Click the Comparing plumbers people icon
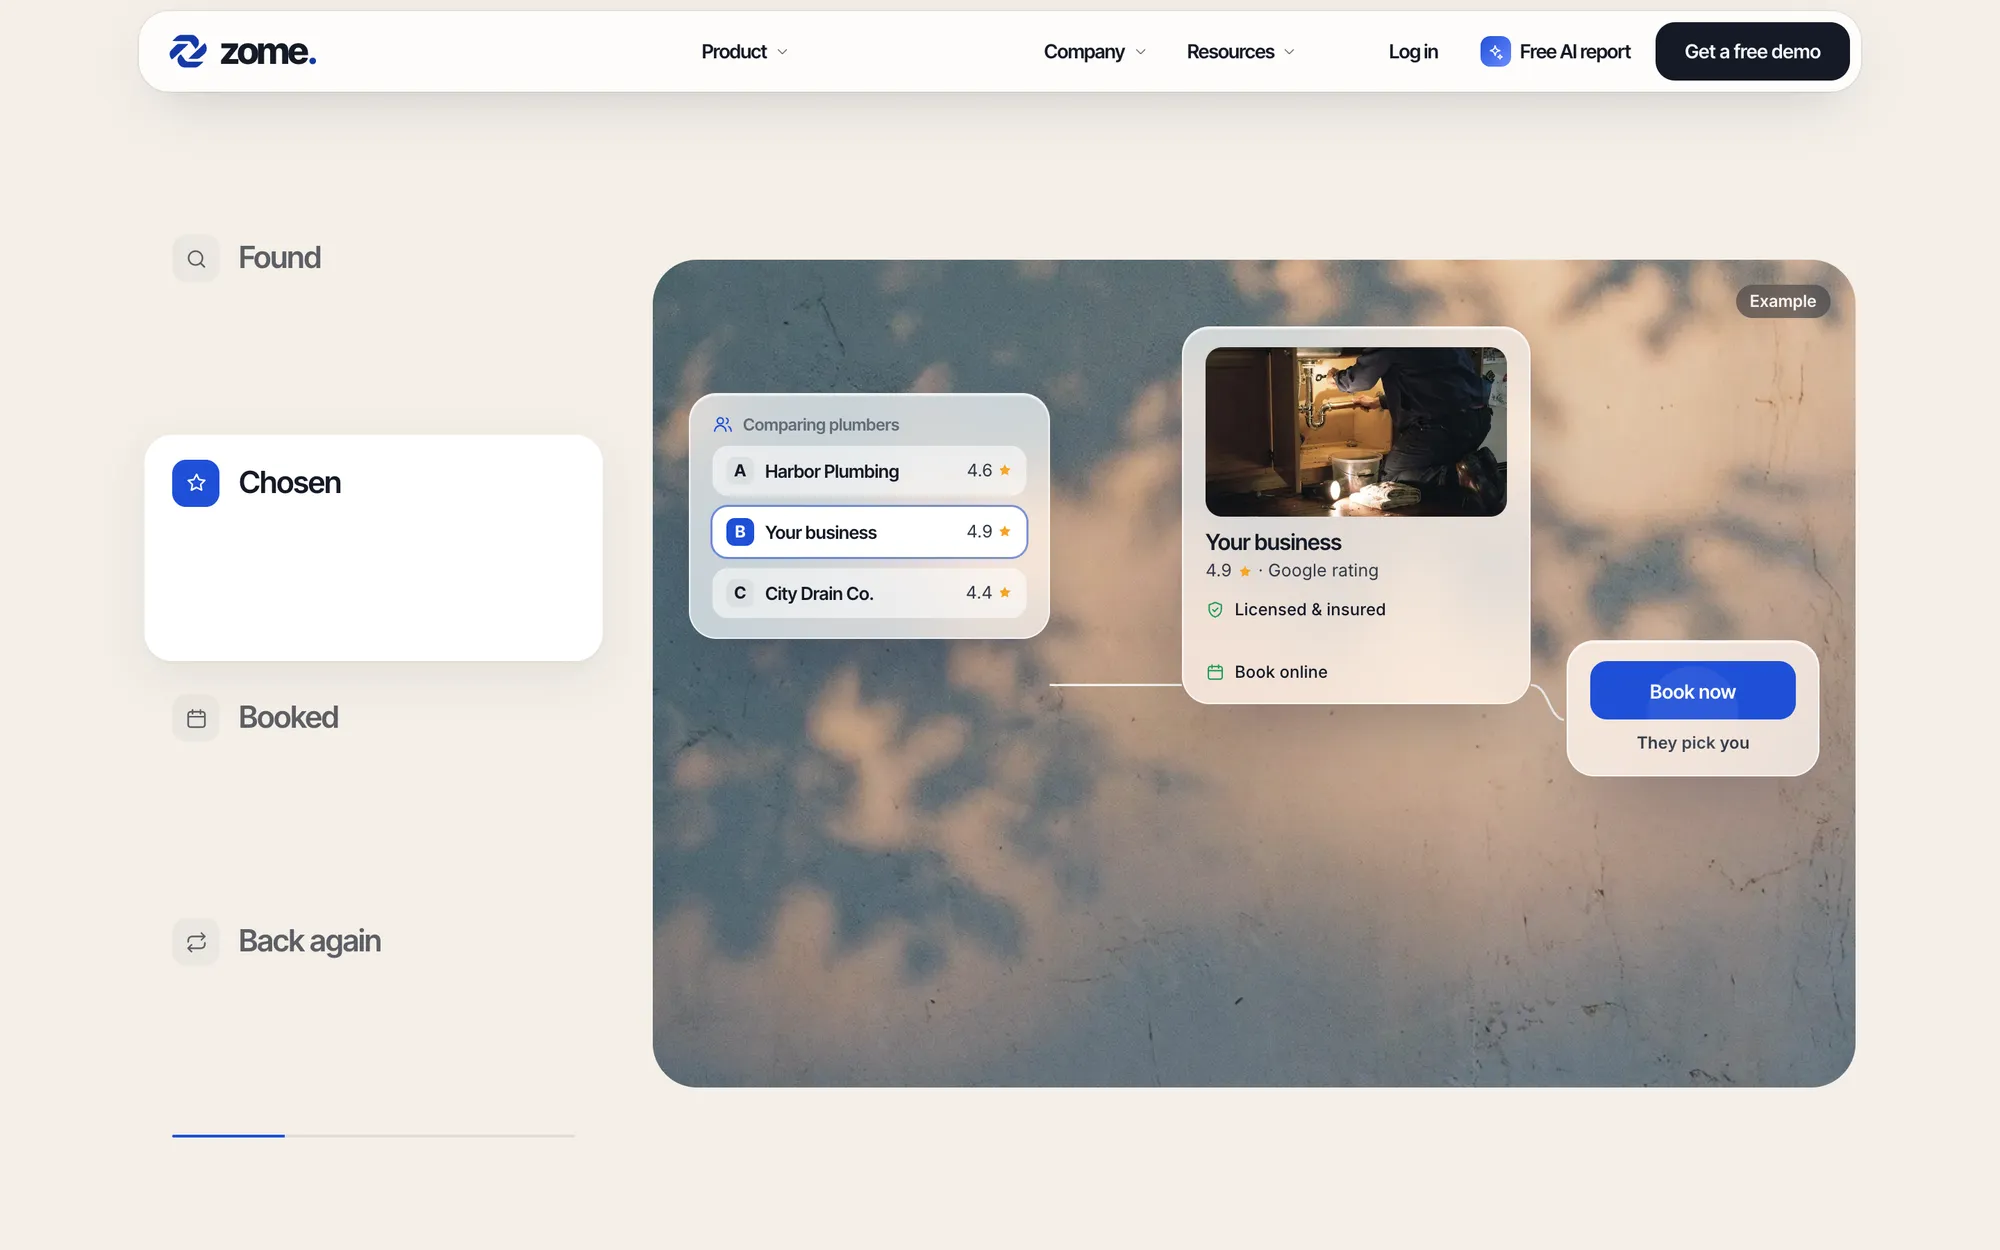The height and width of the screenshot is (1250, 2000). click(x=723, y=425)
